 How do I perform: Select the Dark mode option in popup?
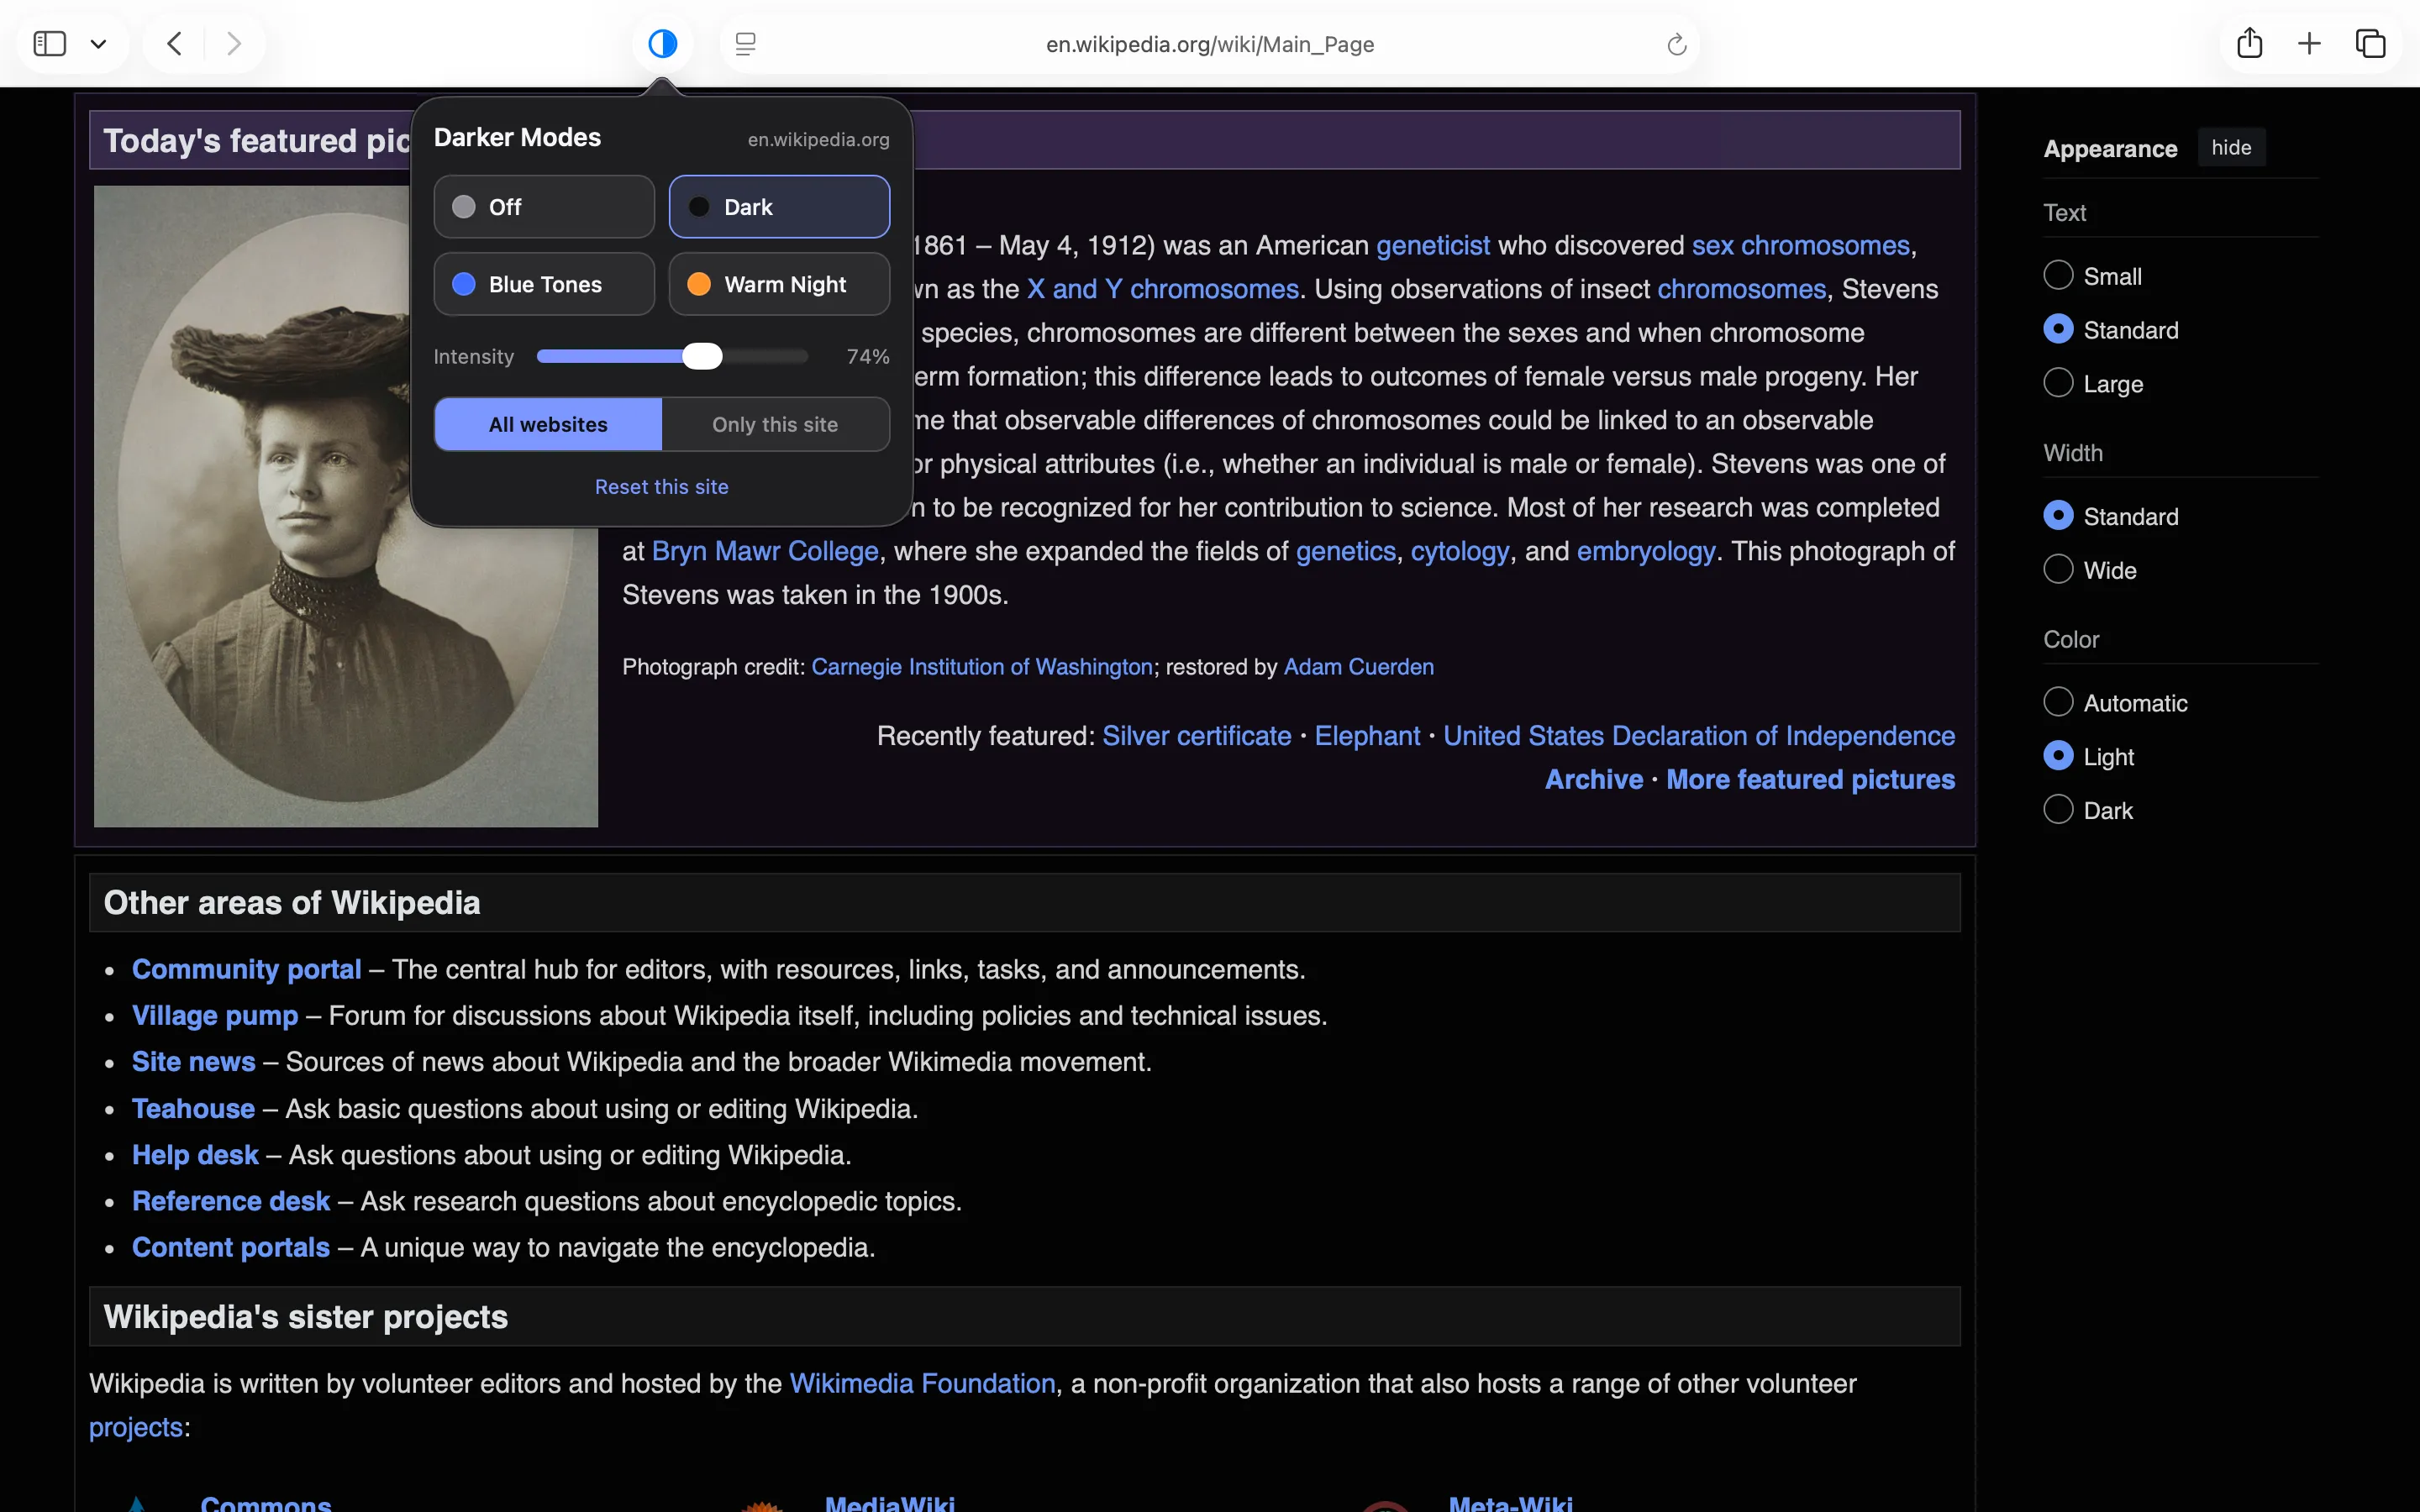pyautogui.click(x=779, y=207)
